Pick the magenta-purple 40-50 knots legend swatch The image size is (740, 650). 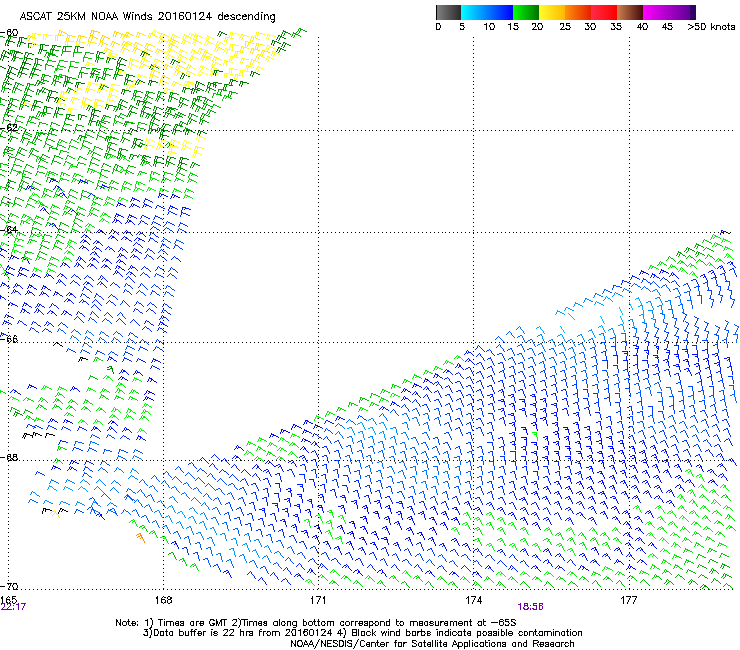pos(669,12)
